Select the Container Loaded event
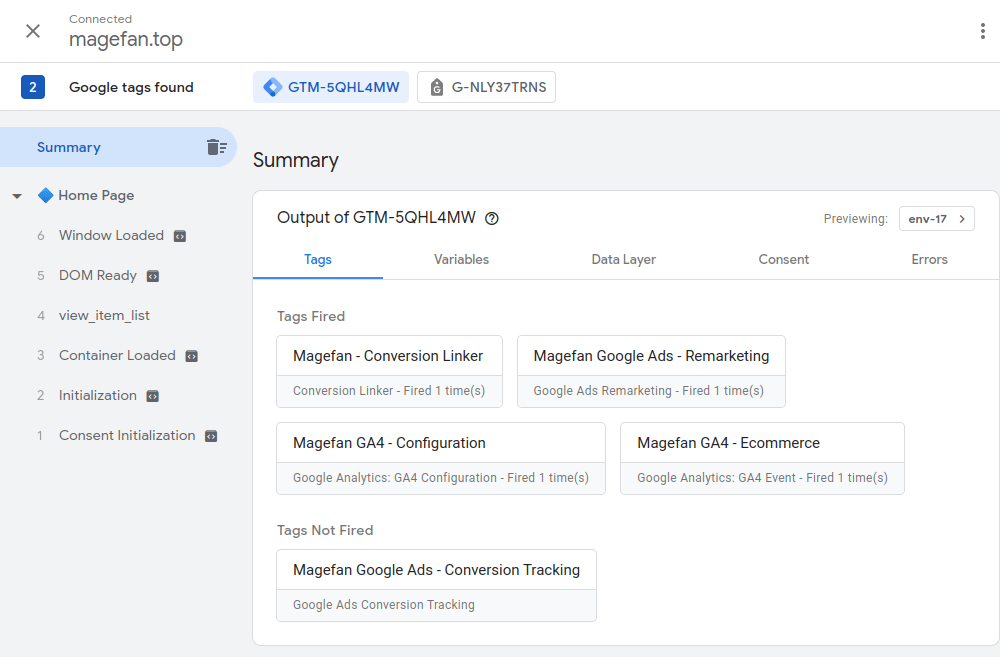1000x657 pixels. 117,355
